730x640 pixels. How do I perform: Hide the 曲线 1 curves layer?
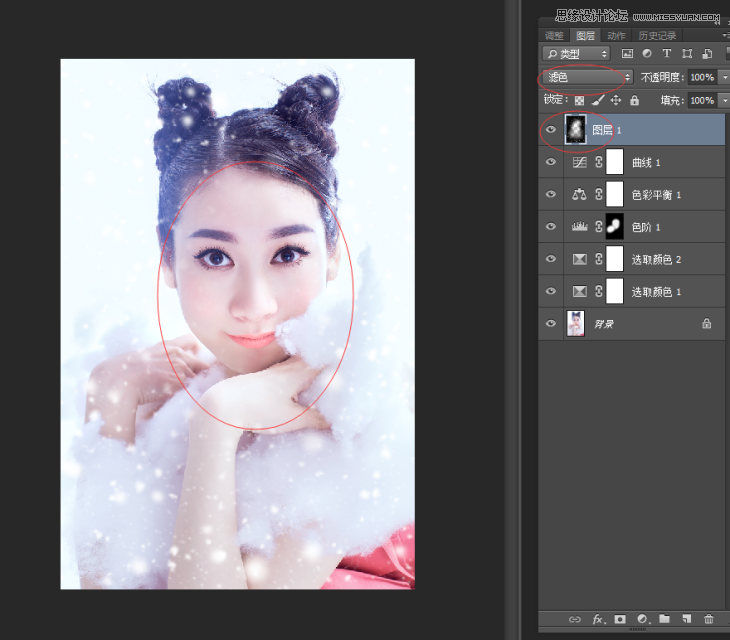[x=551, y=162]
